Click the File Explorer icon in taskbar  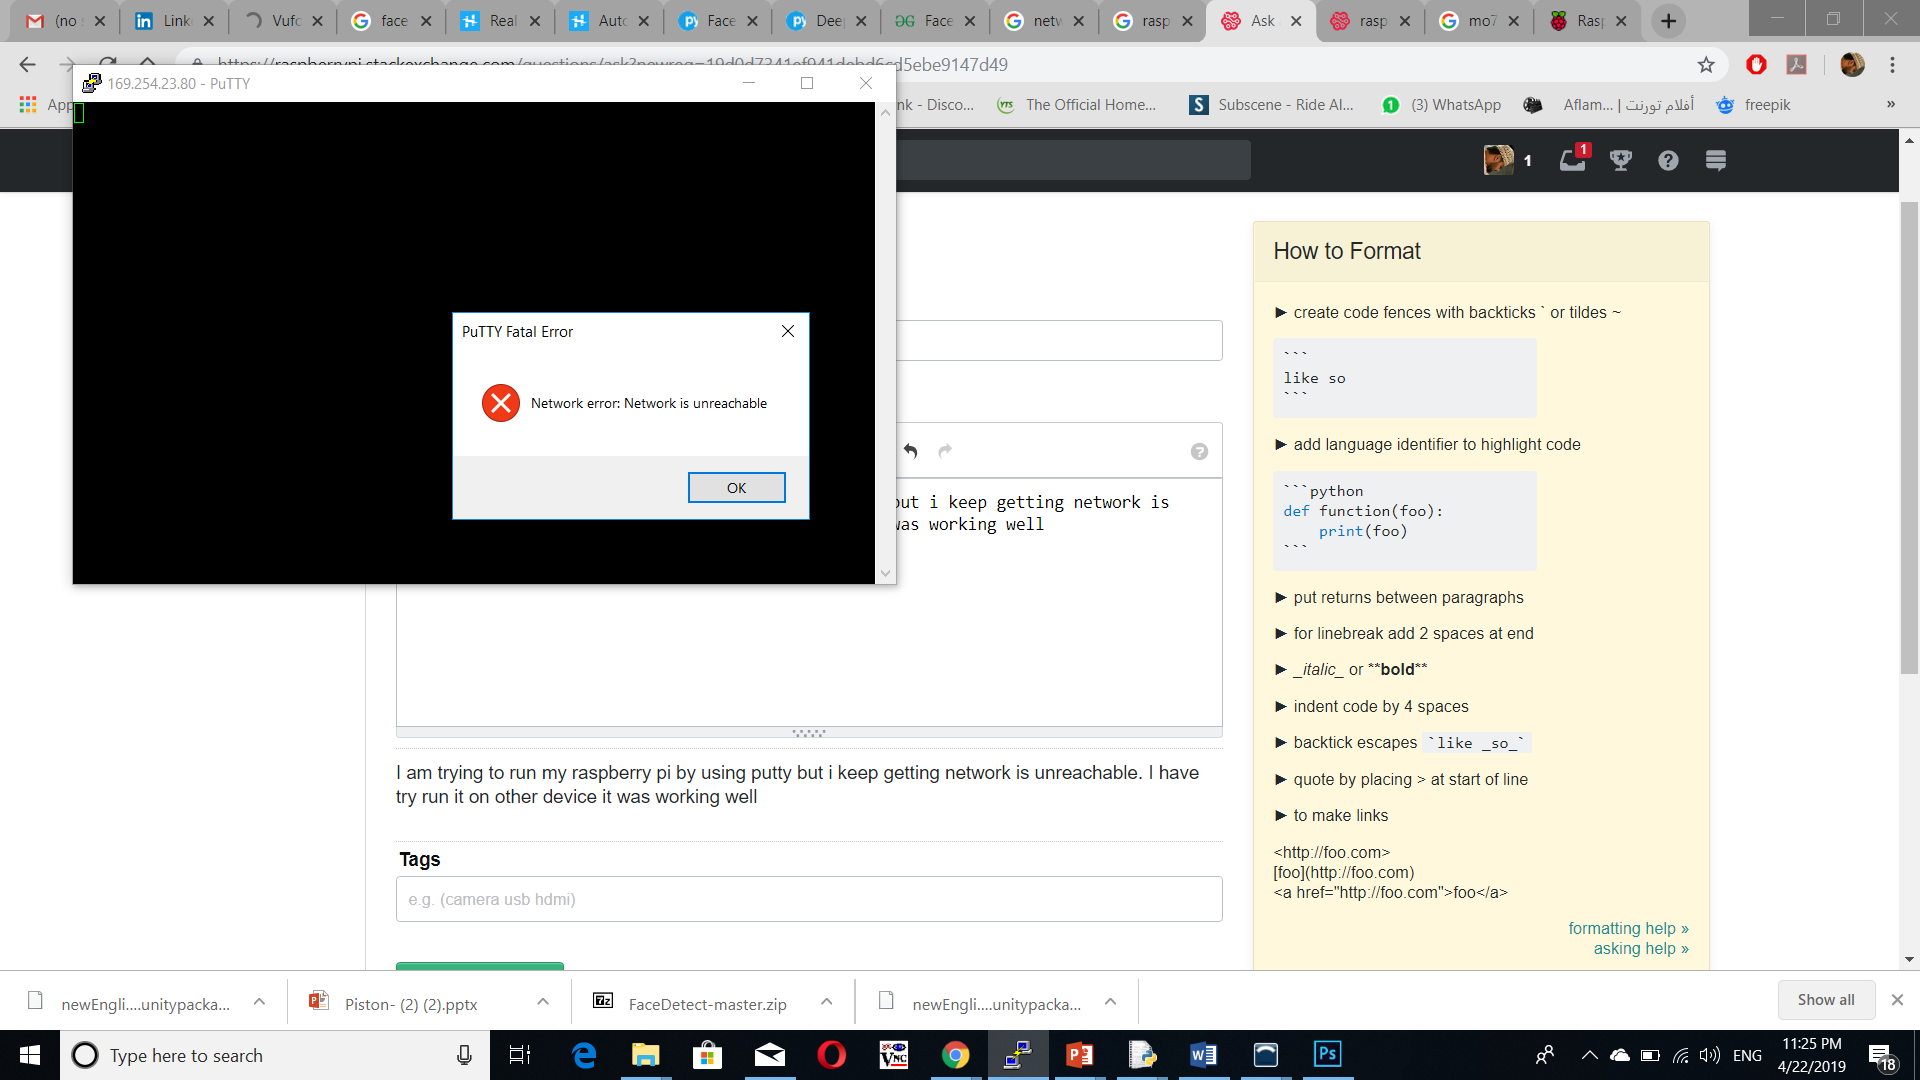coord(645,1054)
